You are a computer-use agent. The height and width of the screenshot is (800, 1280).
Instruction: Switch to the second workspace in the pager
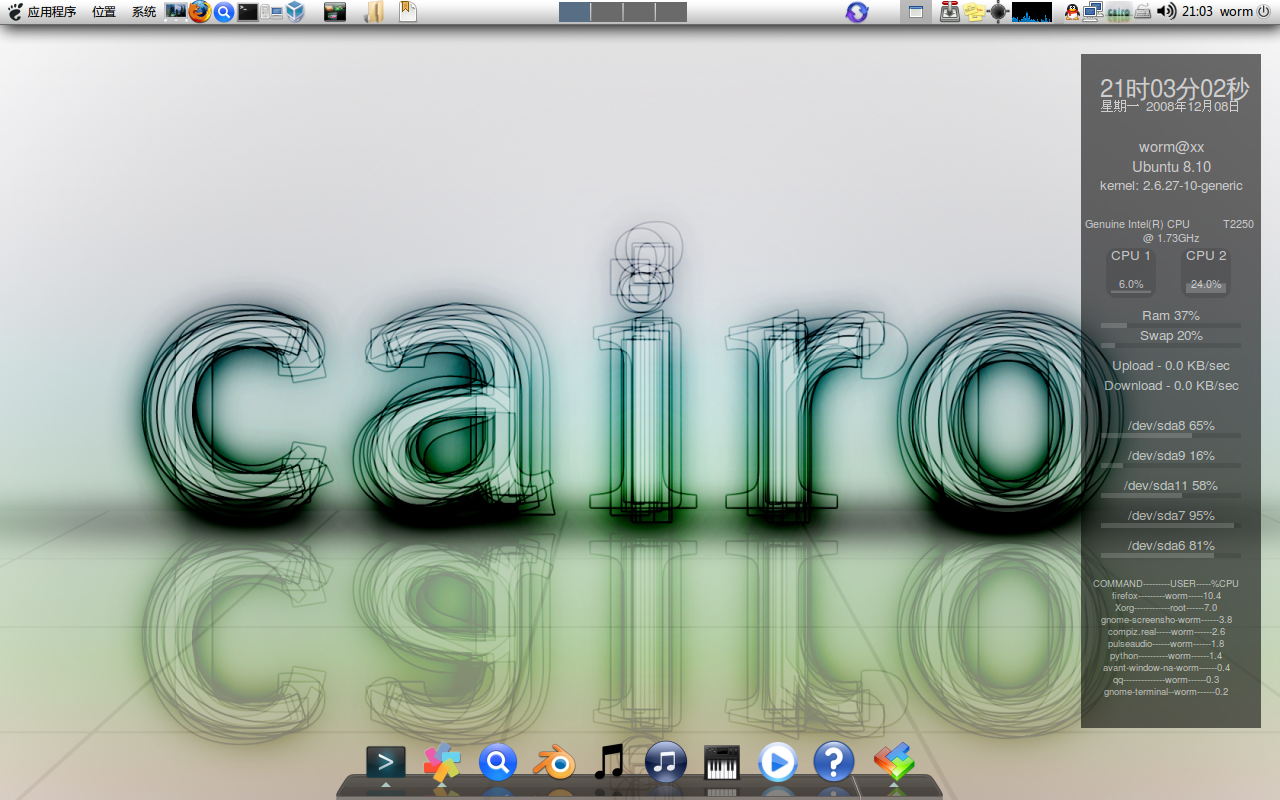tap(606, 12)
